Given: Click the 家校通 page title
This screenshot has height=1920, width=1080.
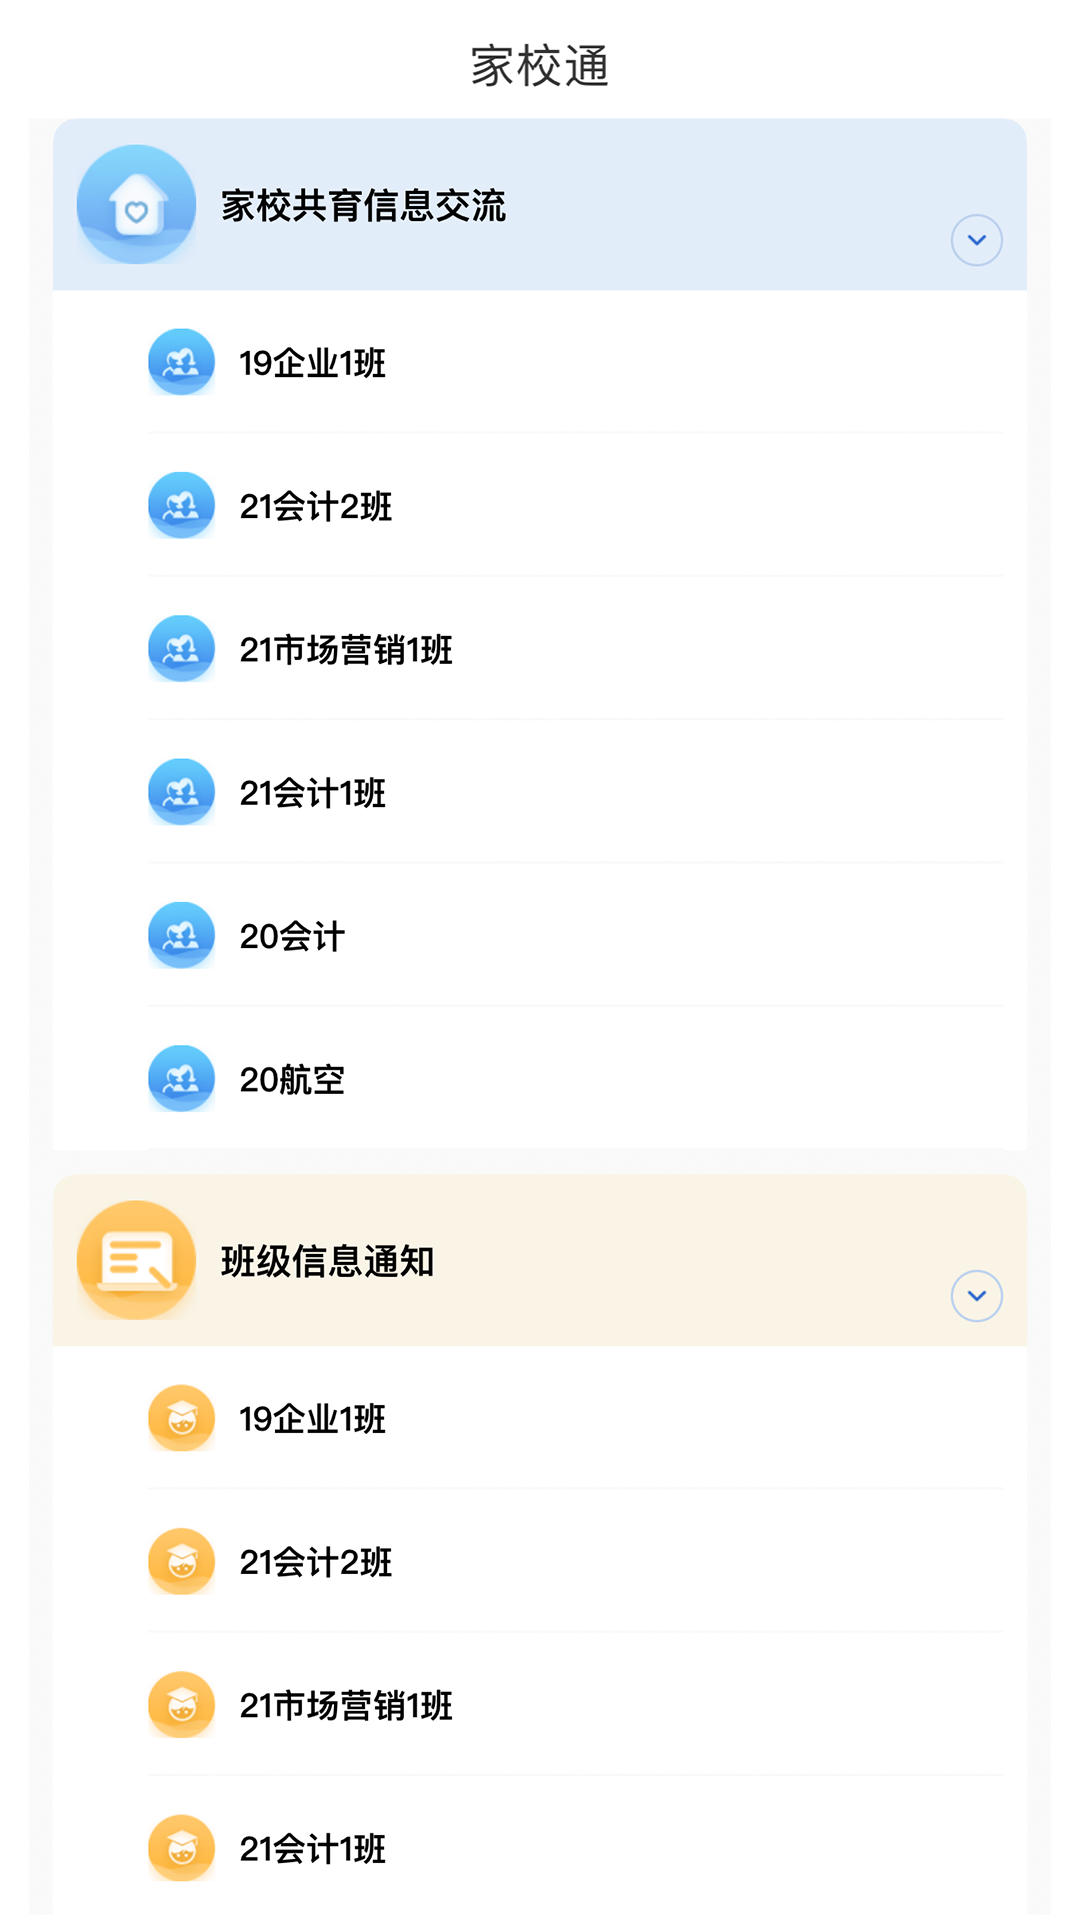Looking at the screenshot, I should (x=540, y=66).
